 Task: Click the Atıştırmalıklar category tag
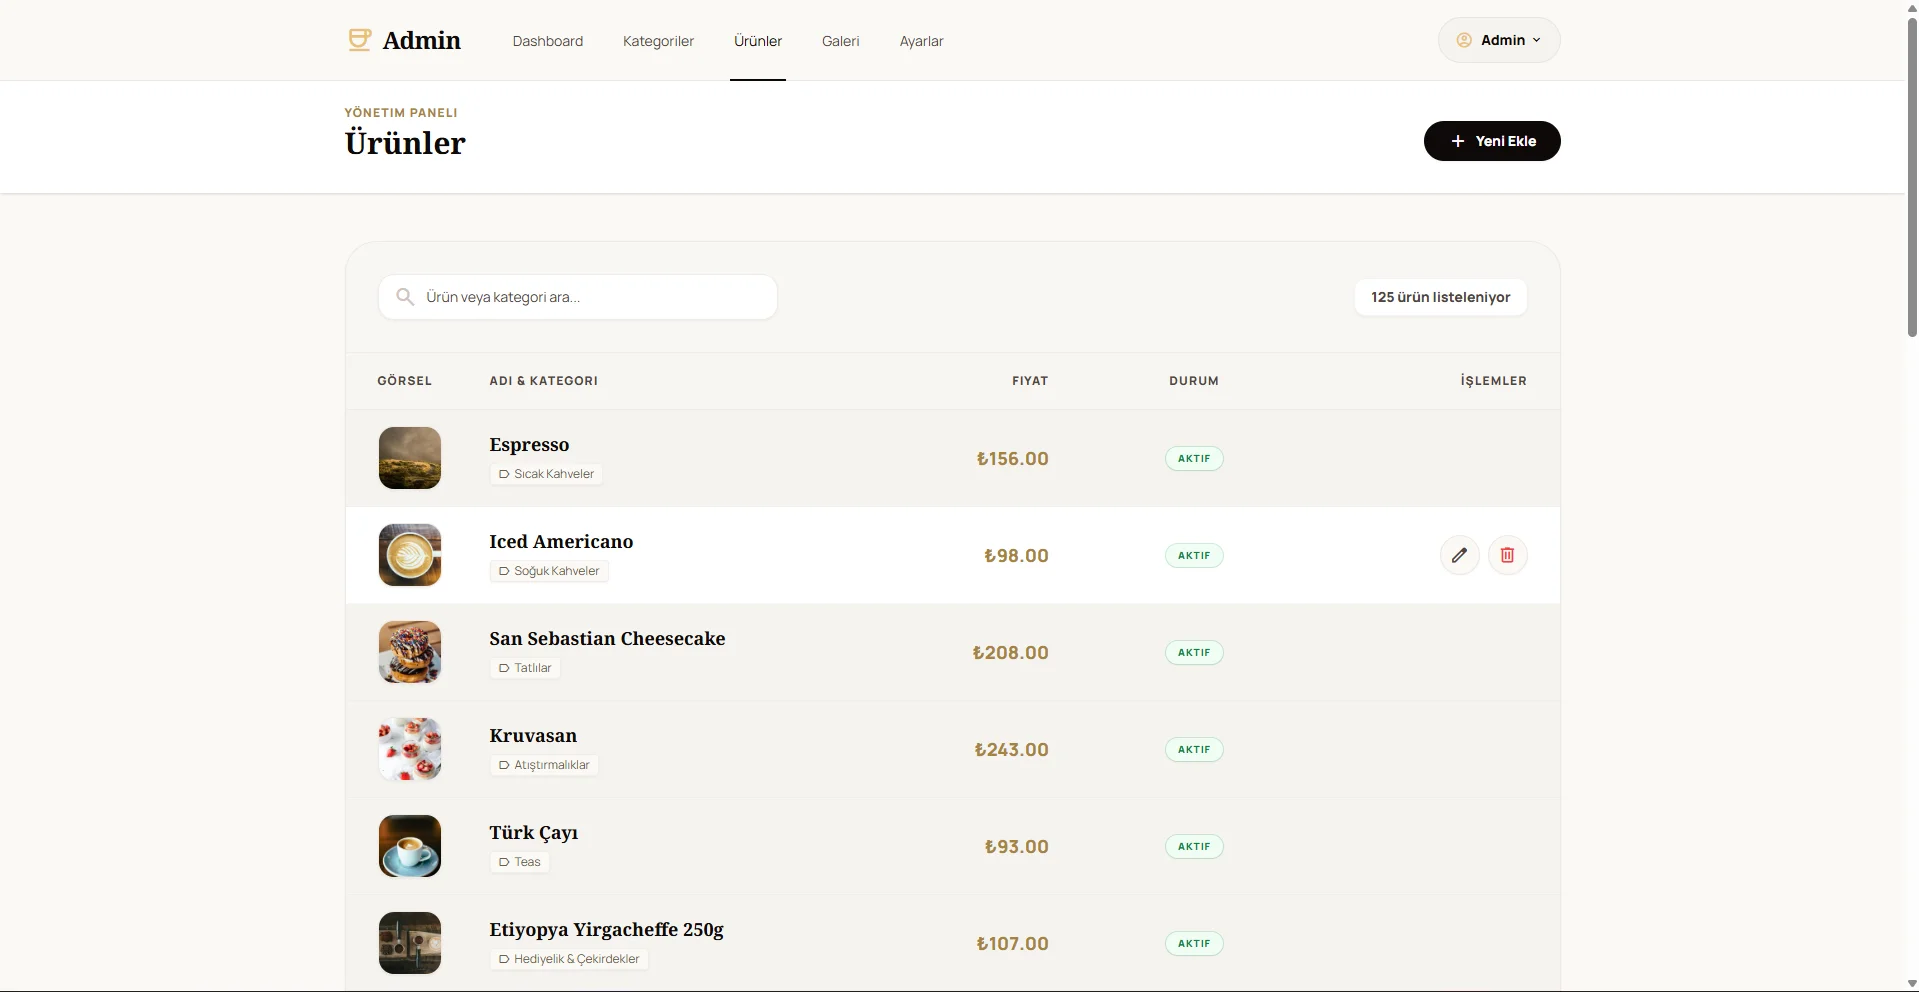tap(544, 765)
